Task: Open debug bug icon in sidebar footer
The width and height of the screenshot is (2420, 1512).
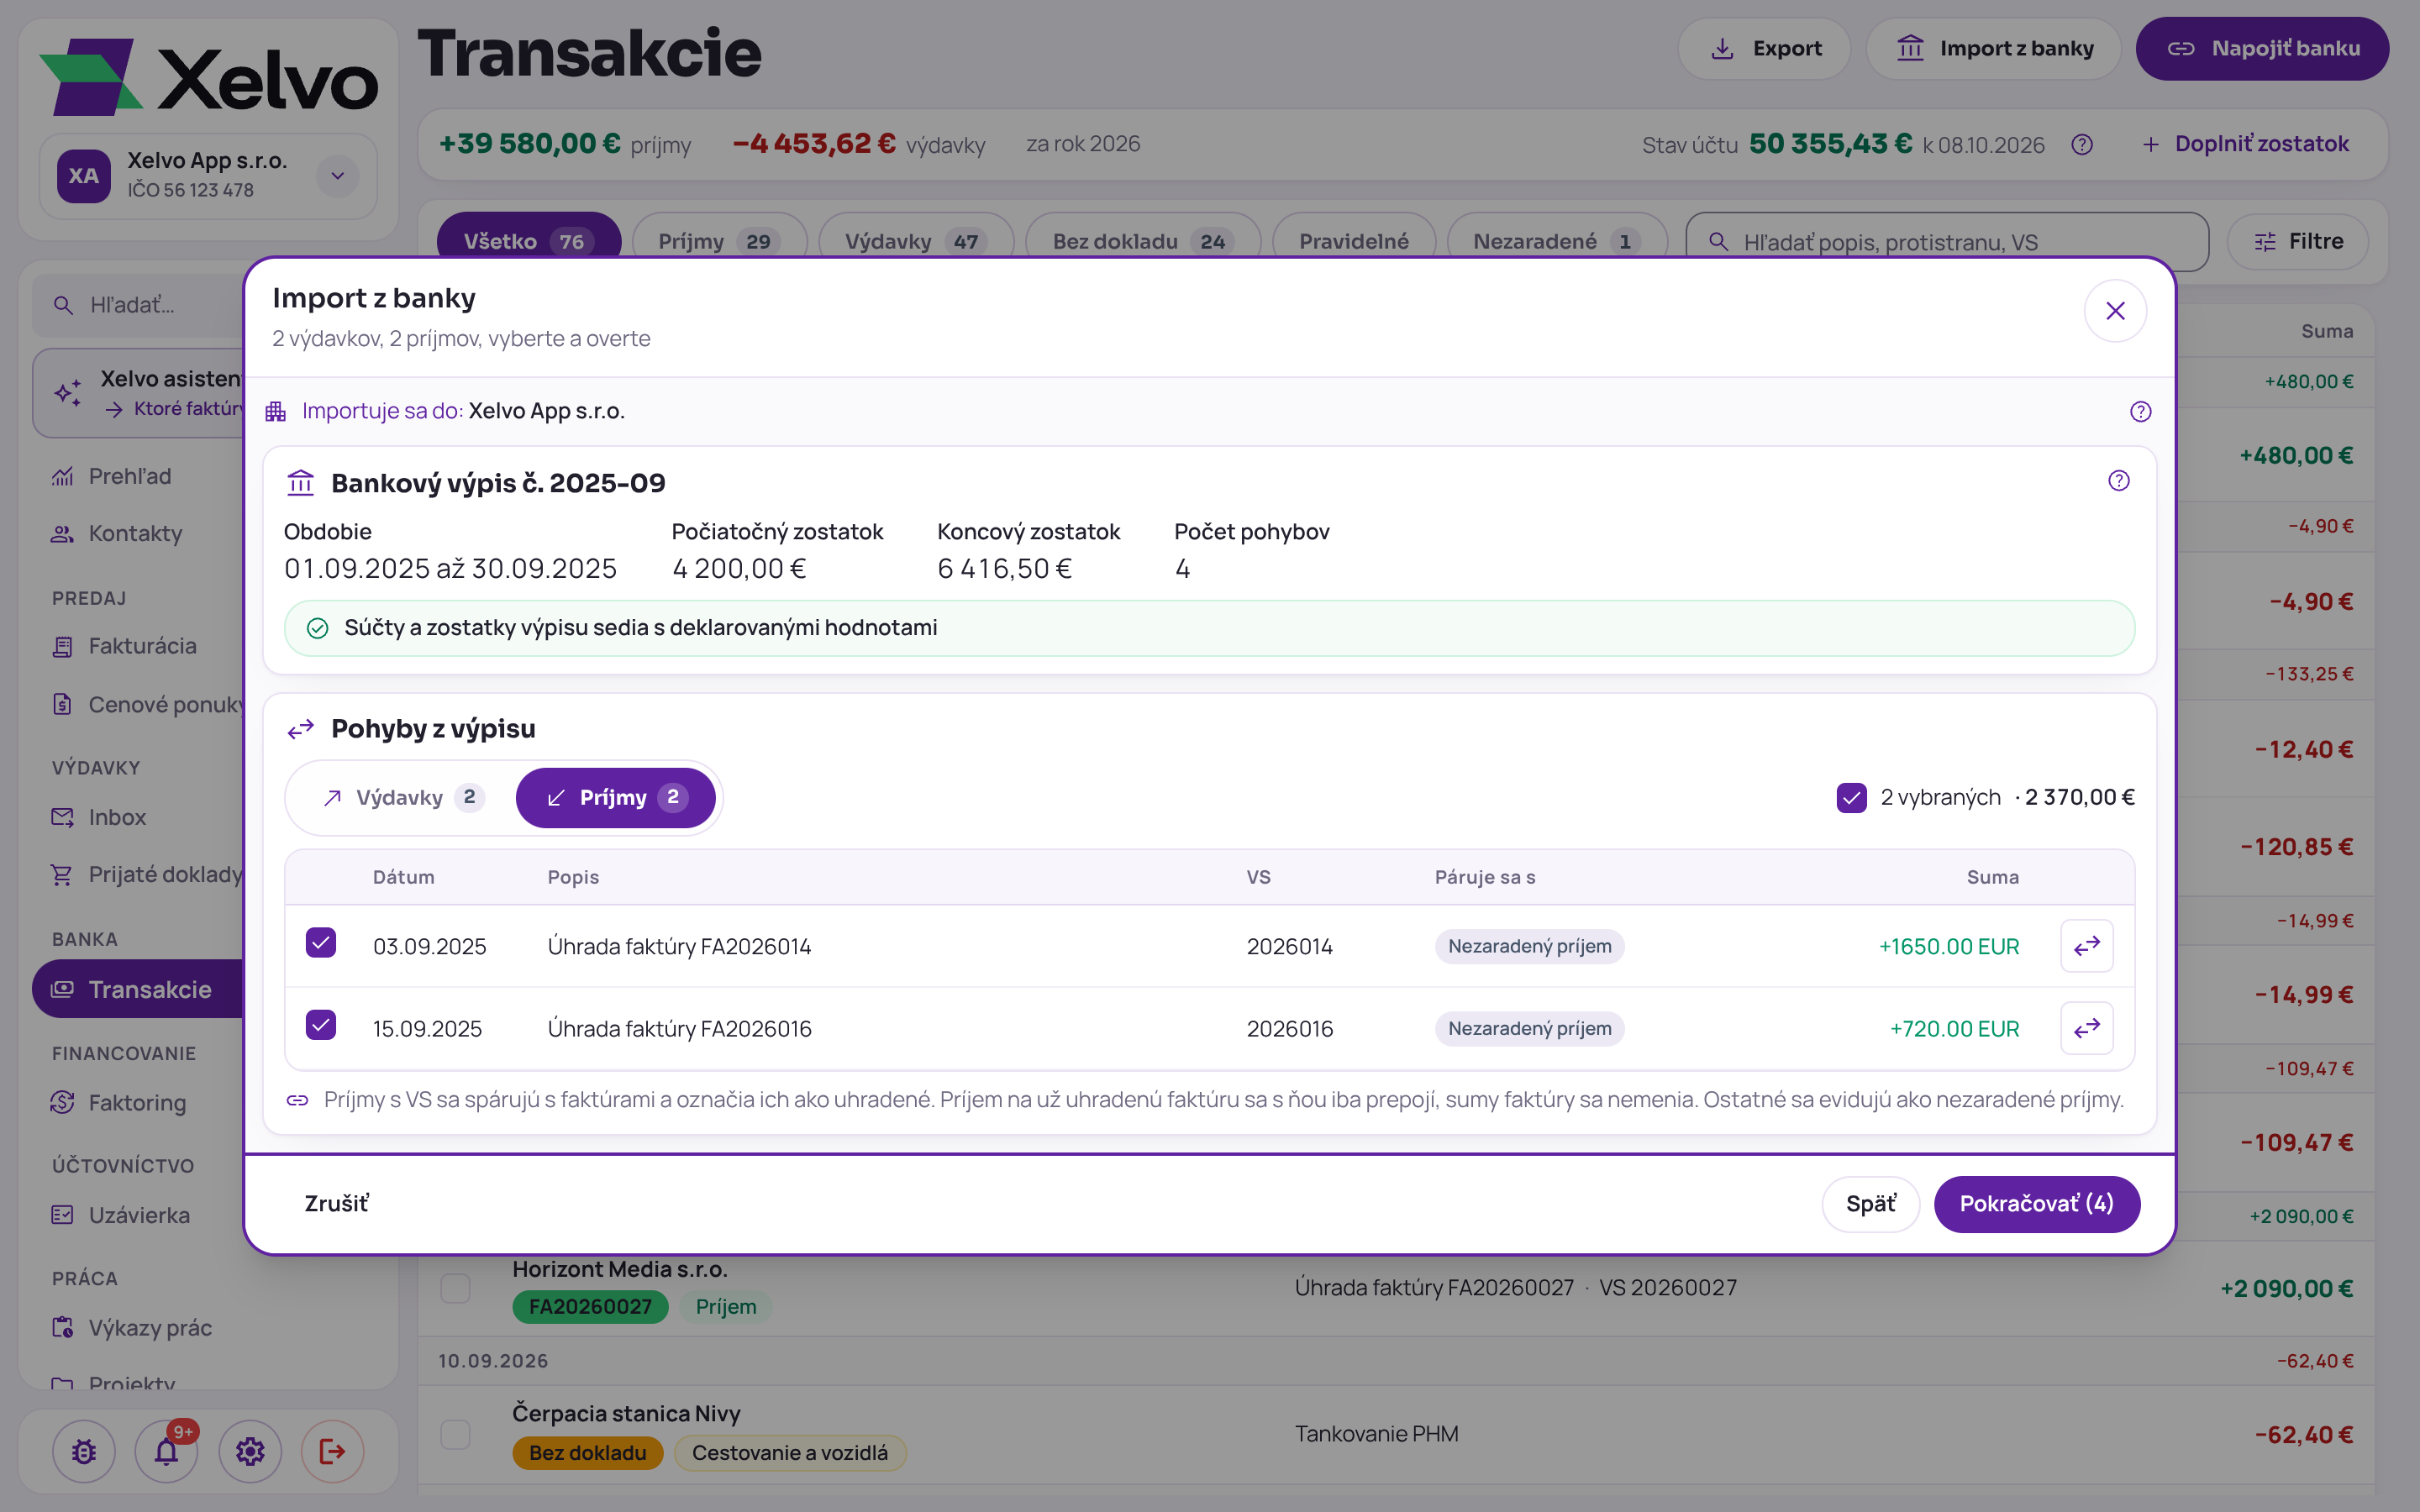Action: pos(84,1451)
